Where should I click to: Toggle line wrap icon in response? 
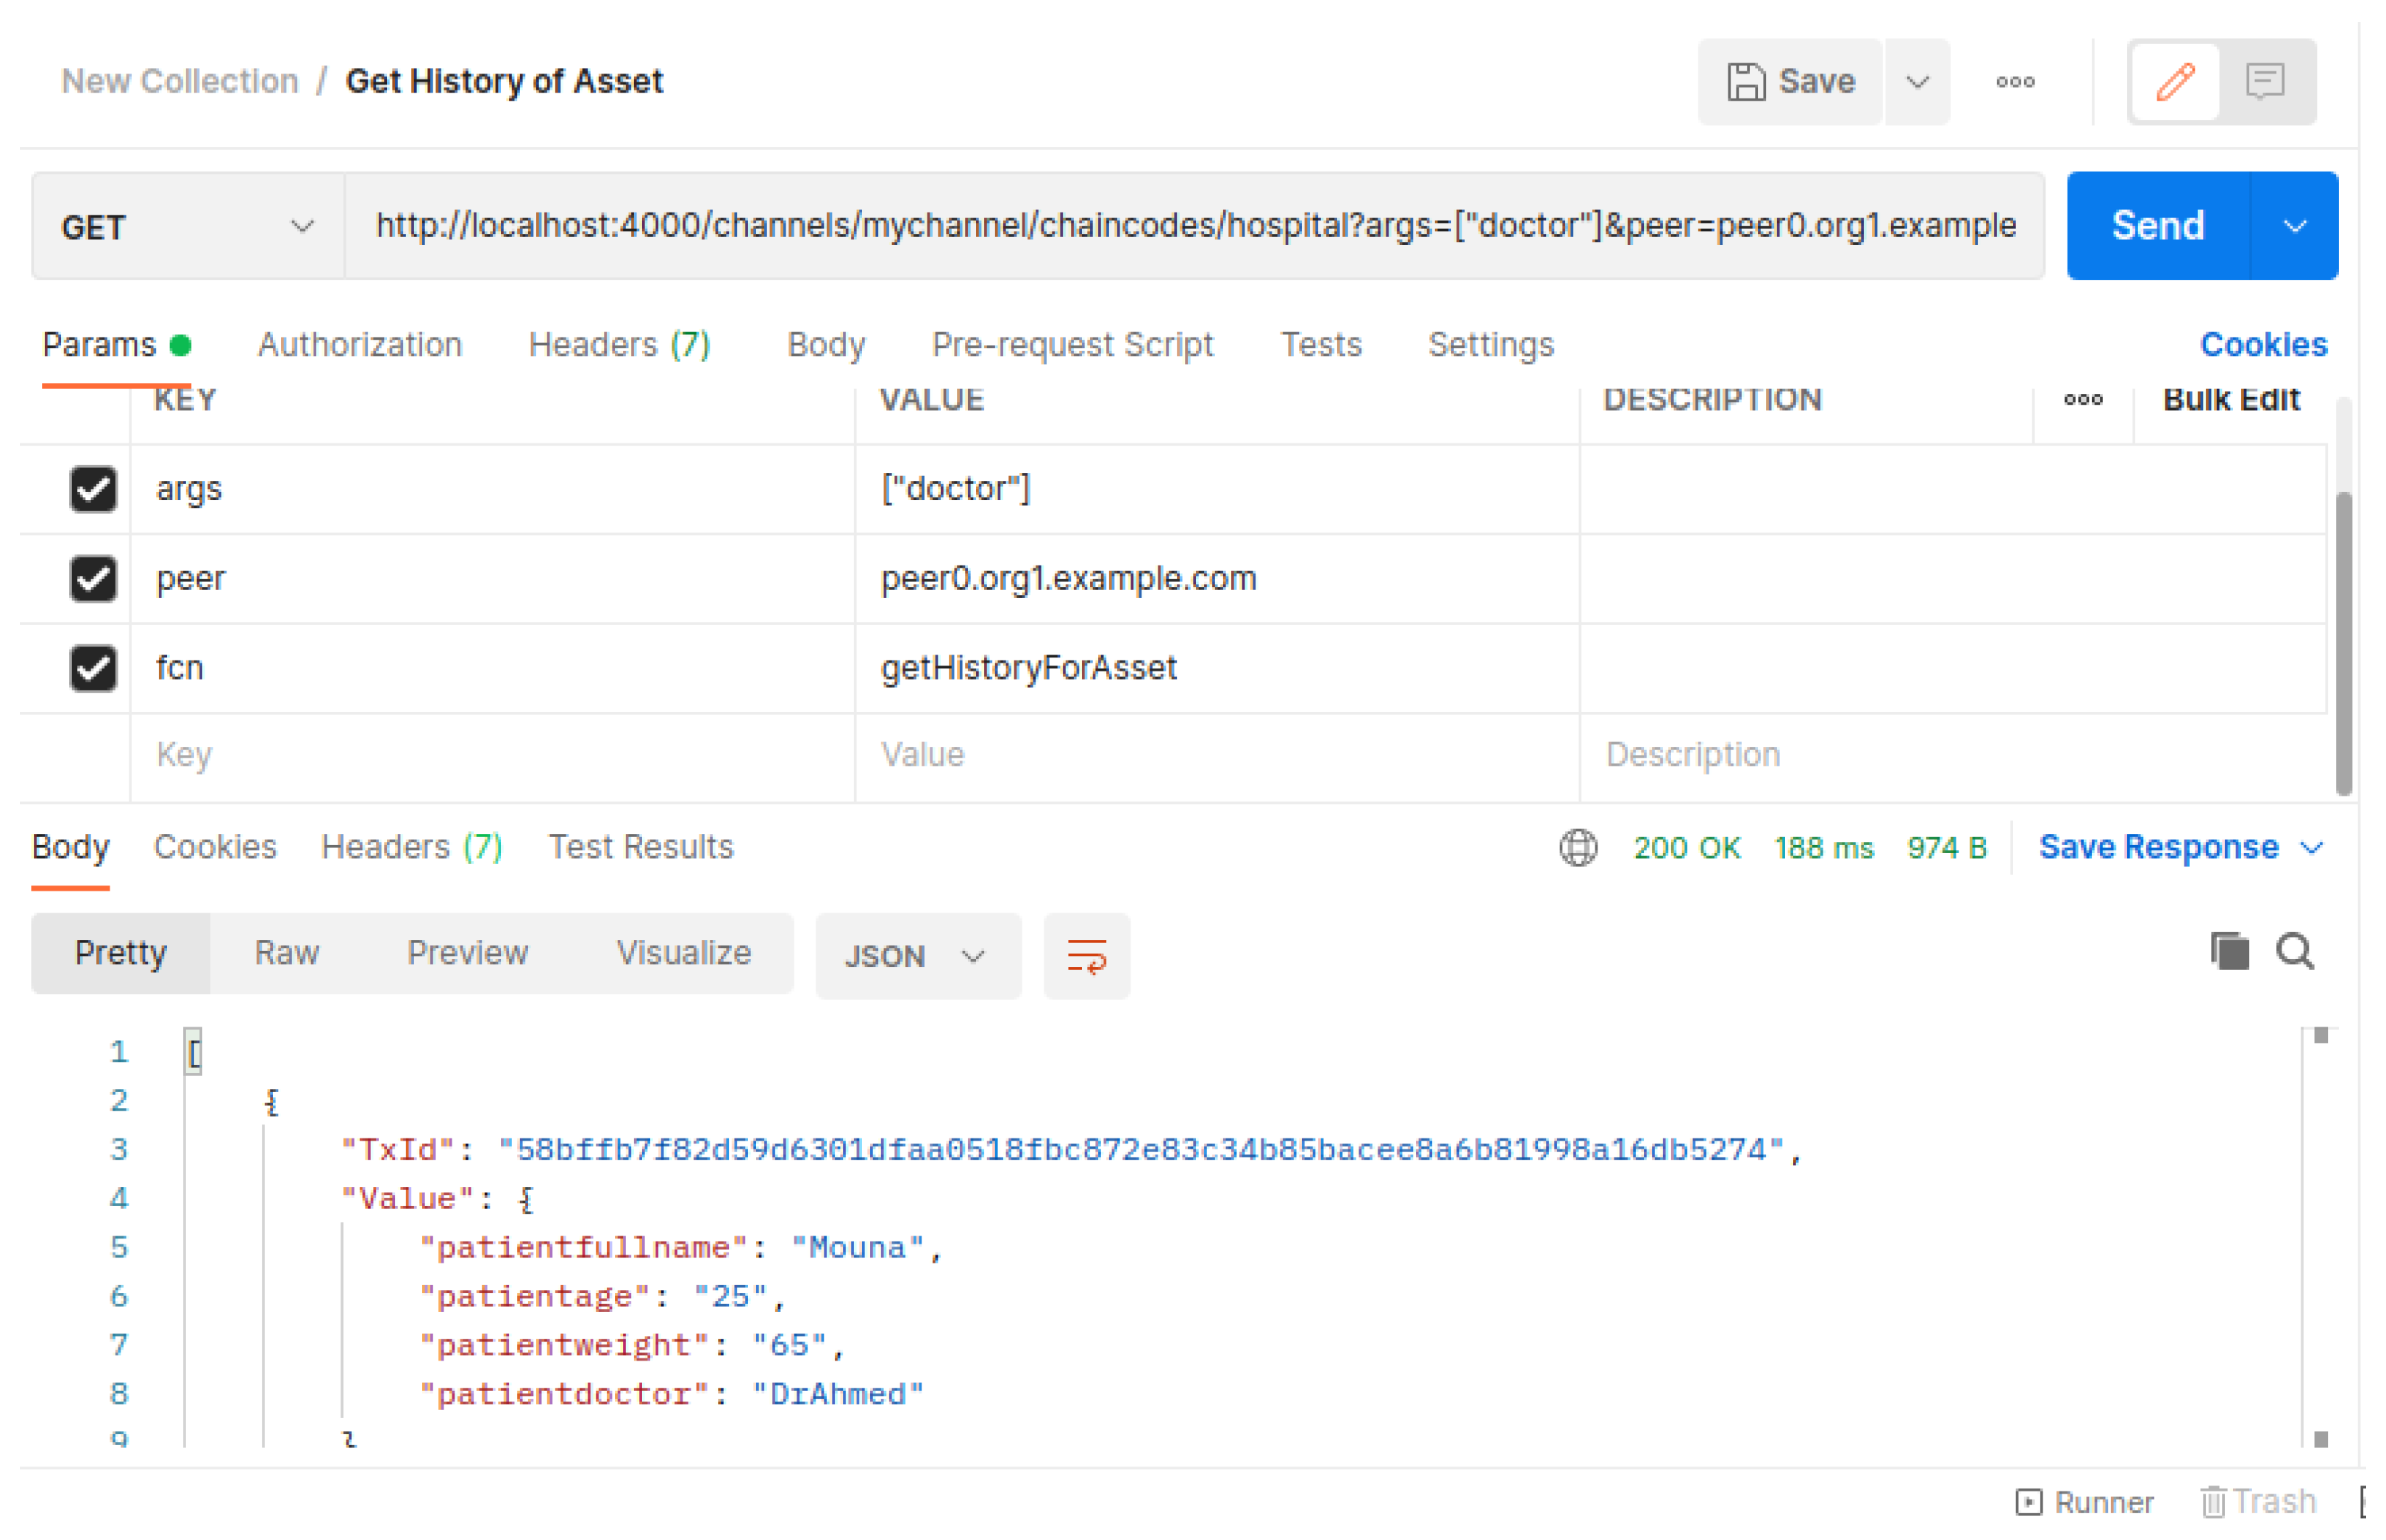click(x=1086, y=955)
